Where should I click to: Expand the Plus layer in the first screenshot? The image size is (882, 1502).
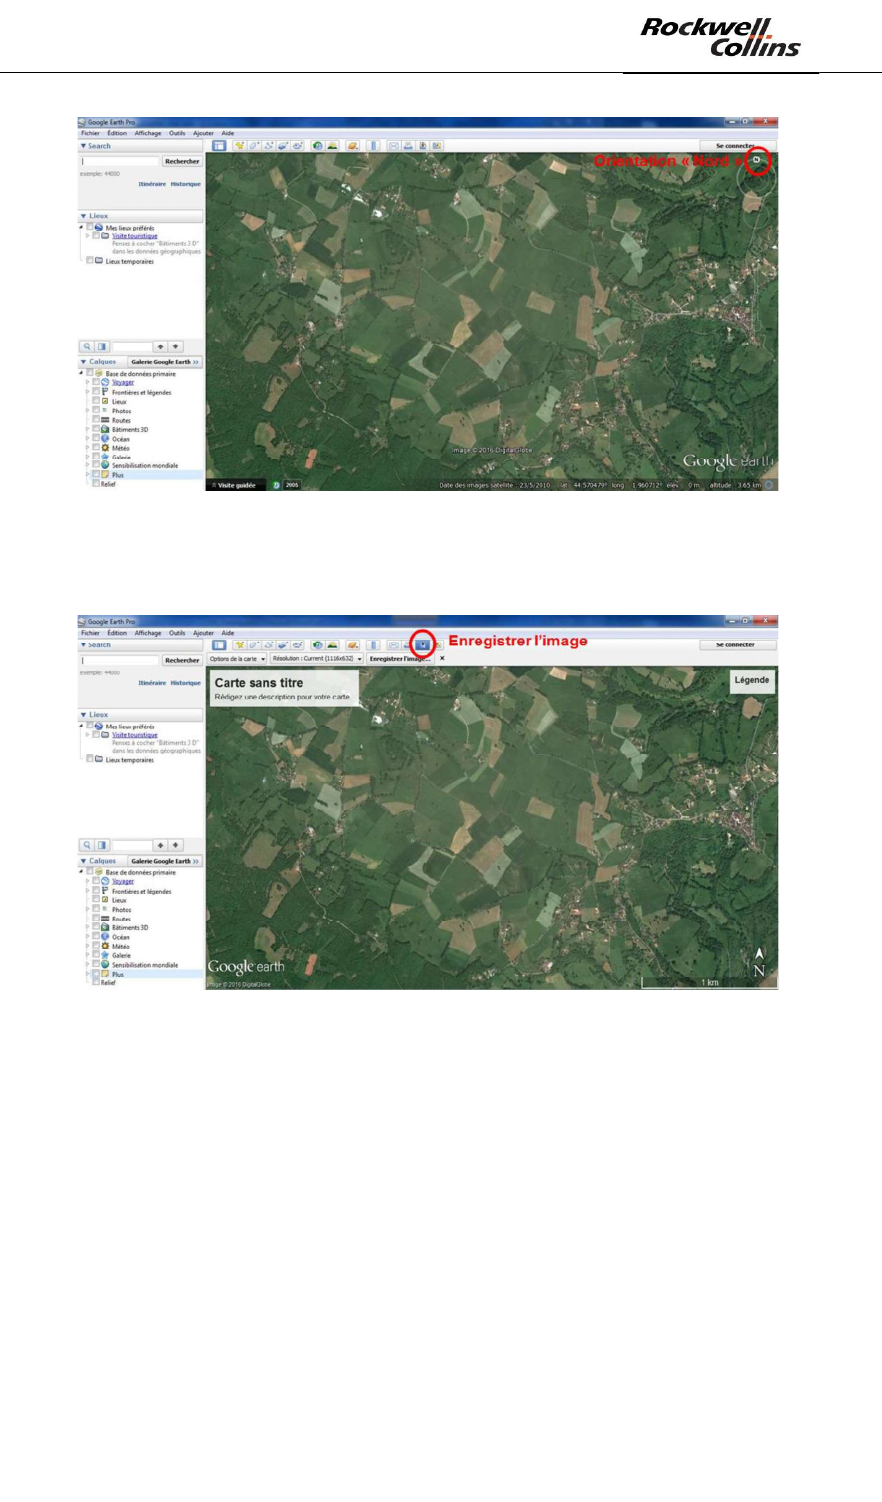tap(87, 474)
